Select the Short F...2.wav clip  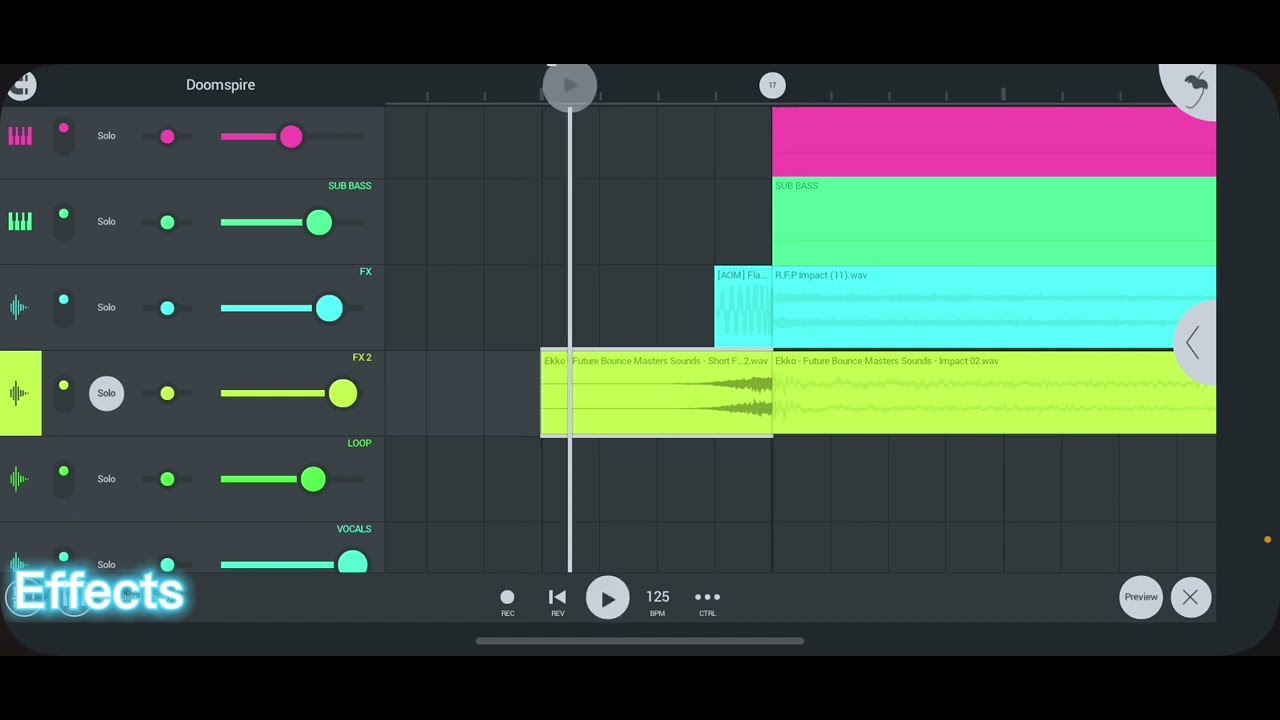(656, 393)
